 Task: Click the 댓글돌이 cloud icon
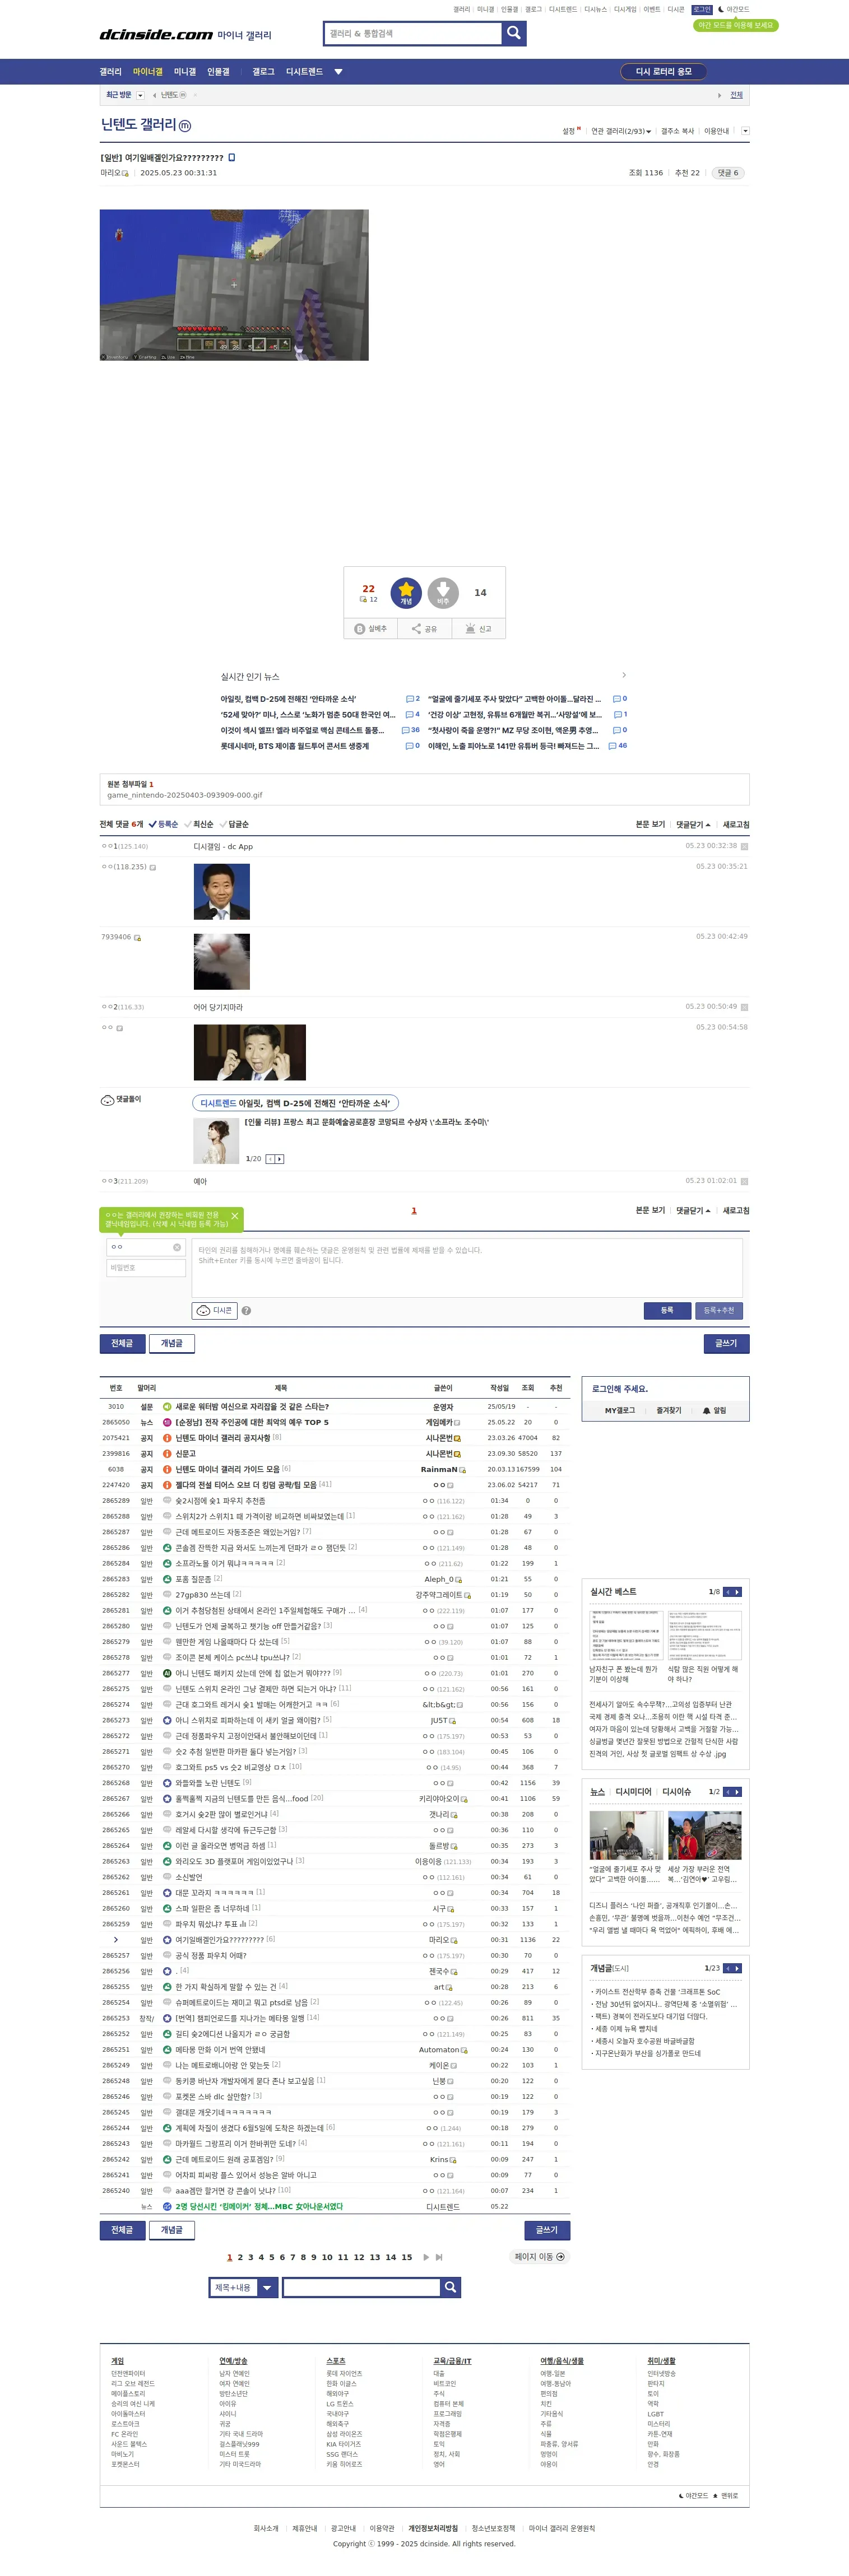[107, 1100]
